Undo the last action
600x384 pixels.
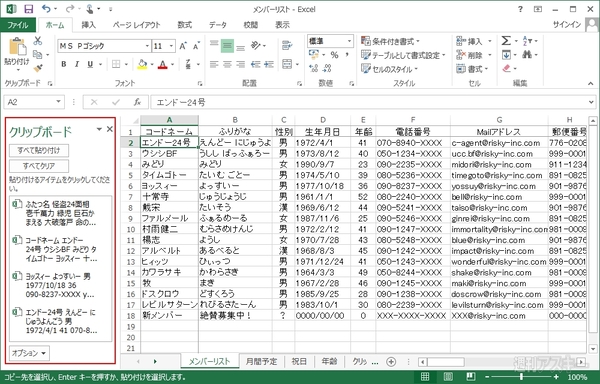click(x=46, y=9)
